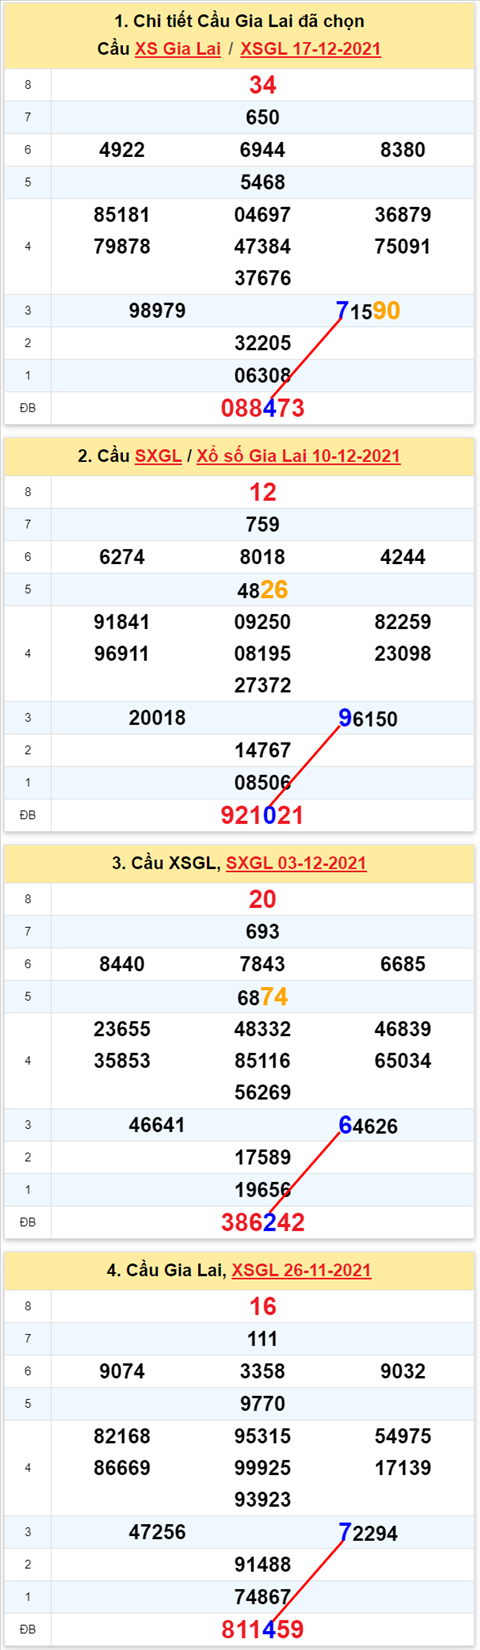Click eighth prize number 16
The height and width of the screenshot is (1650, 480).
262,1306
